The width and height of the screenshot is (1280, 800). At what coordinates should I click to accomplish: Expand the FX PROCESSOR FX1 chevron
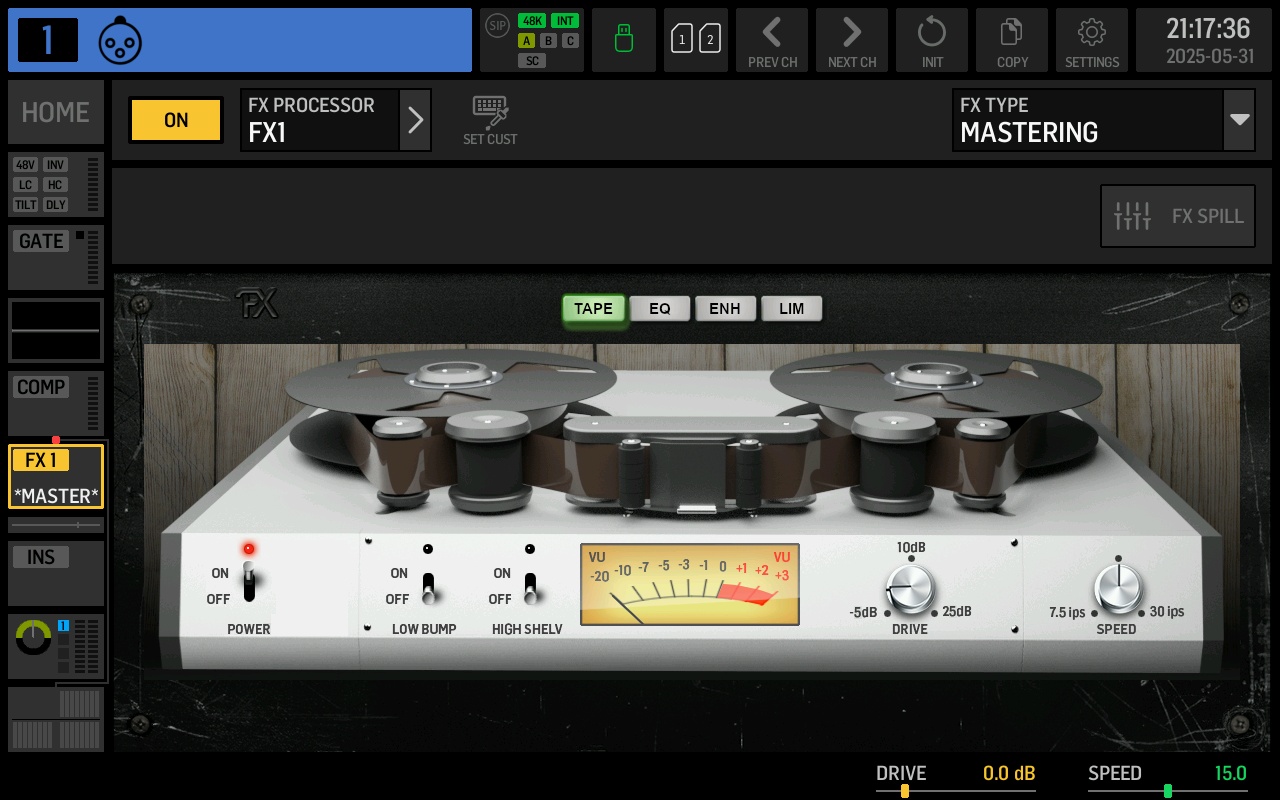415,119
